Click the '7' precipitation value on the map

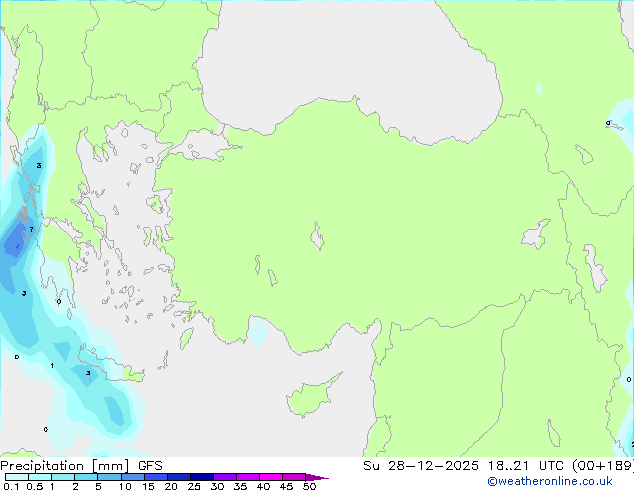pyautogui.click(x=32, y=230)
